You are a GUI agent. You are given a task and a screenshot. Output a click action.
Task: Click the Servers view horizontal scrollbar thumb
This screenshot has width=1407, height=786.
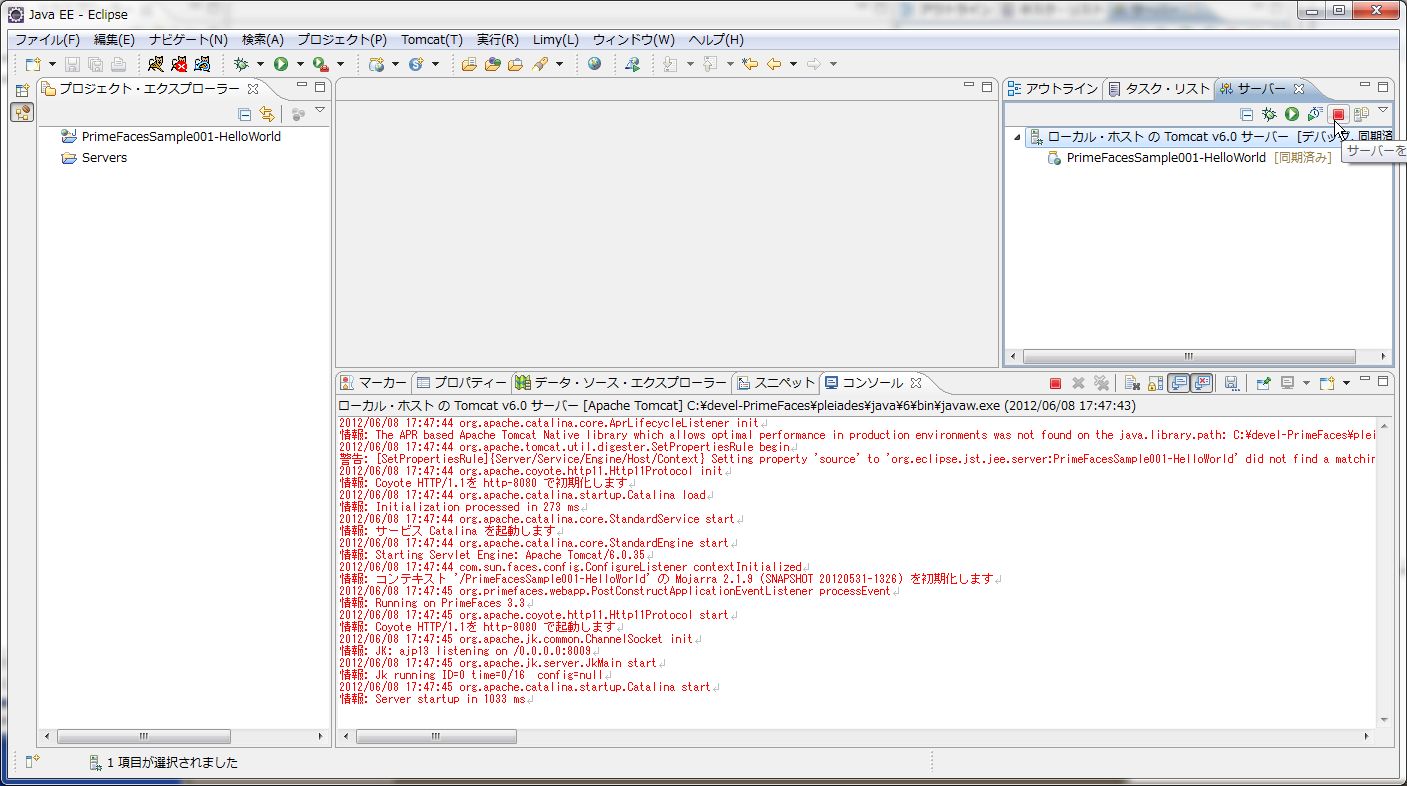[1189, 356]
